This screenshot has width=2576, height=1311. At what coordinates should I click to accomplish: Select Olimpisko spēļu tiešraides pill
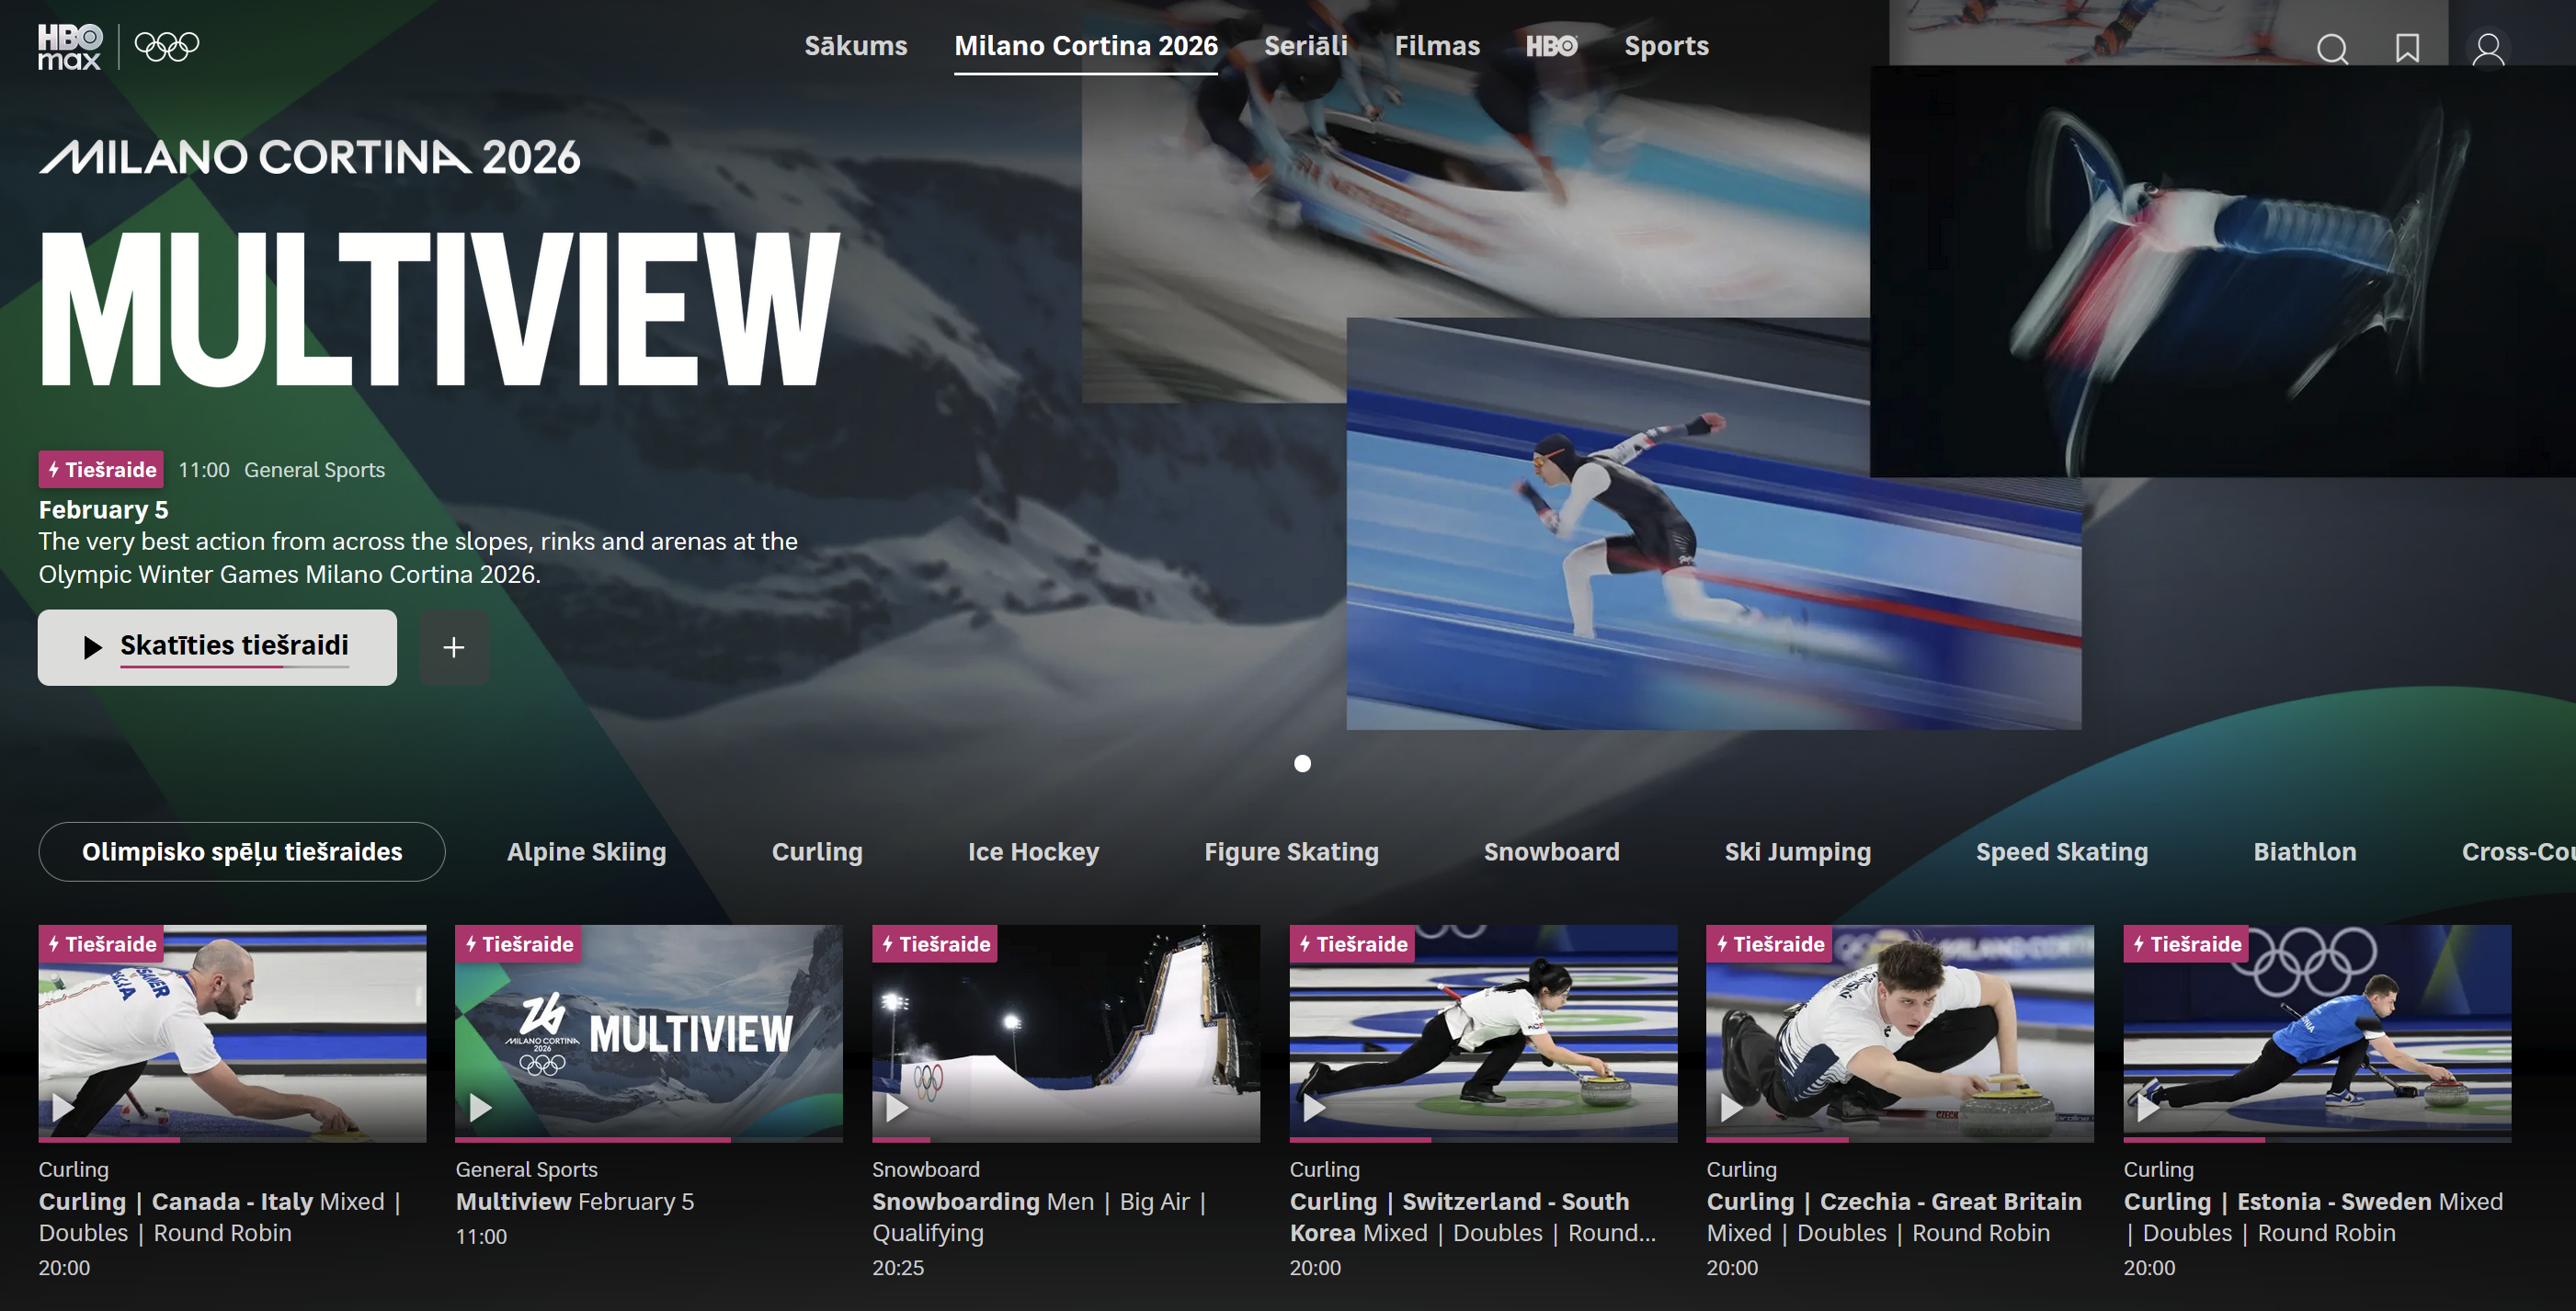point(241,852)
